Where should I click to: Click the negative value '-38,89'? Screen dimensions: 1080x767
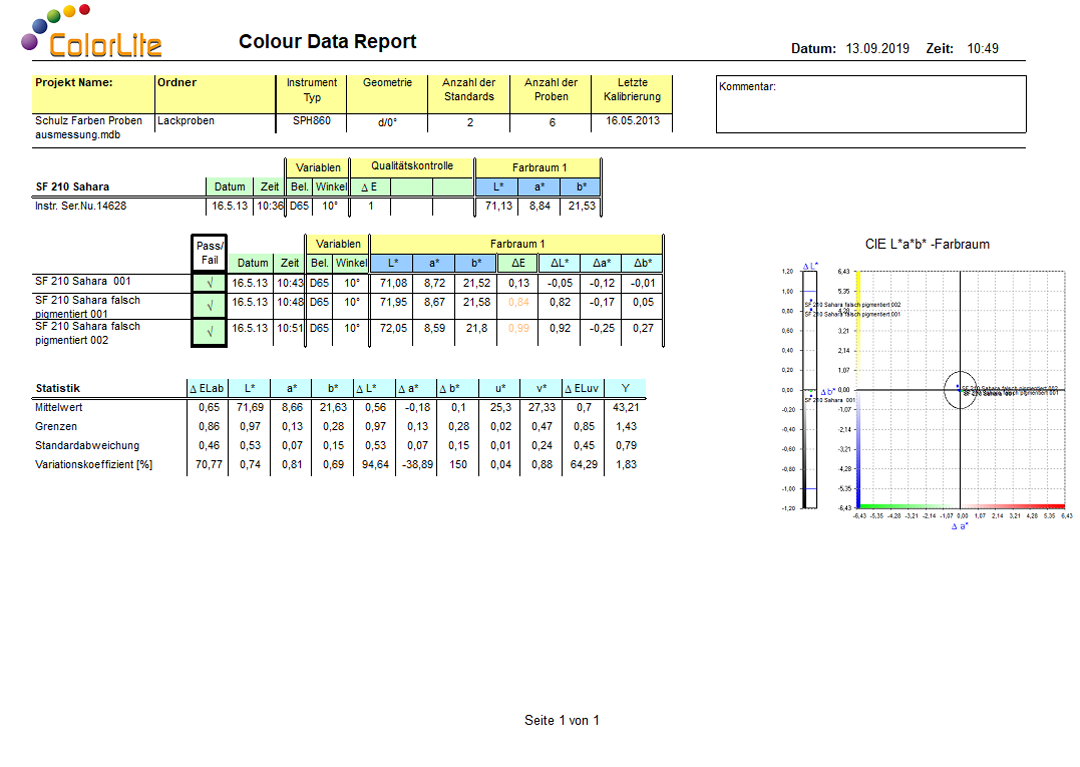tap(418, 465)
